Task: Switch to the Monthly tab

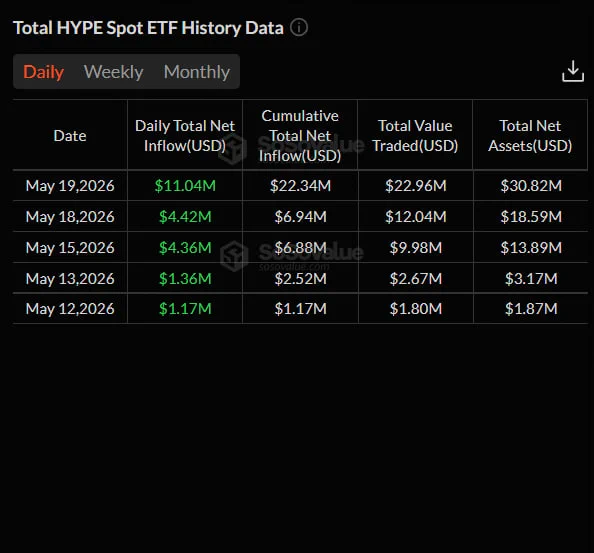Action: [x=197, y=72]
